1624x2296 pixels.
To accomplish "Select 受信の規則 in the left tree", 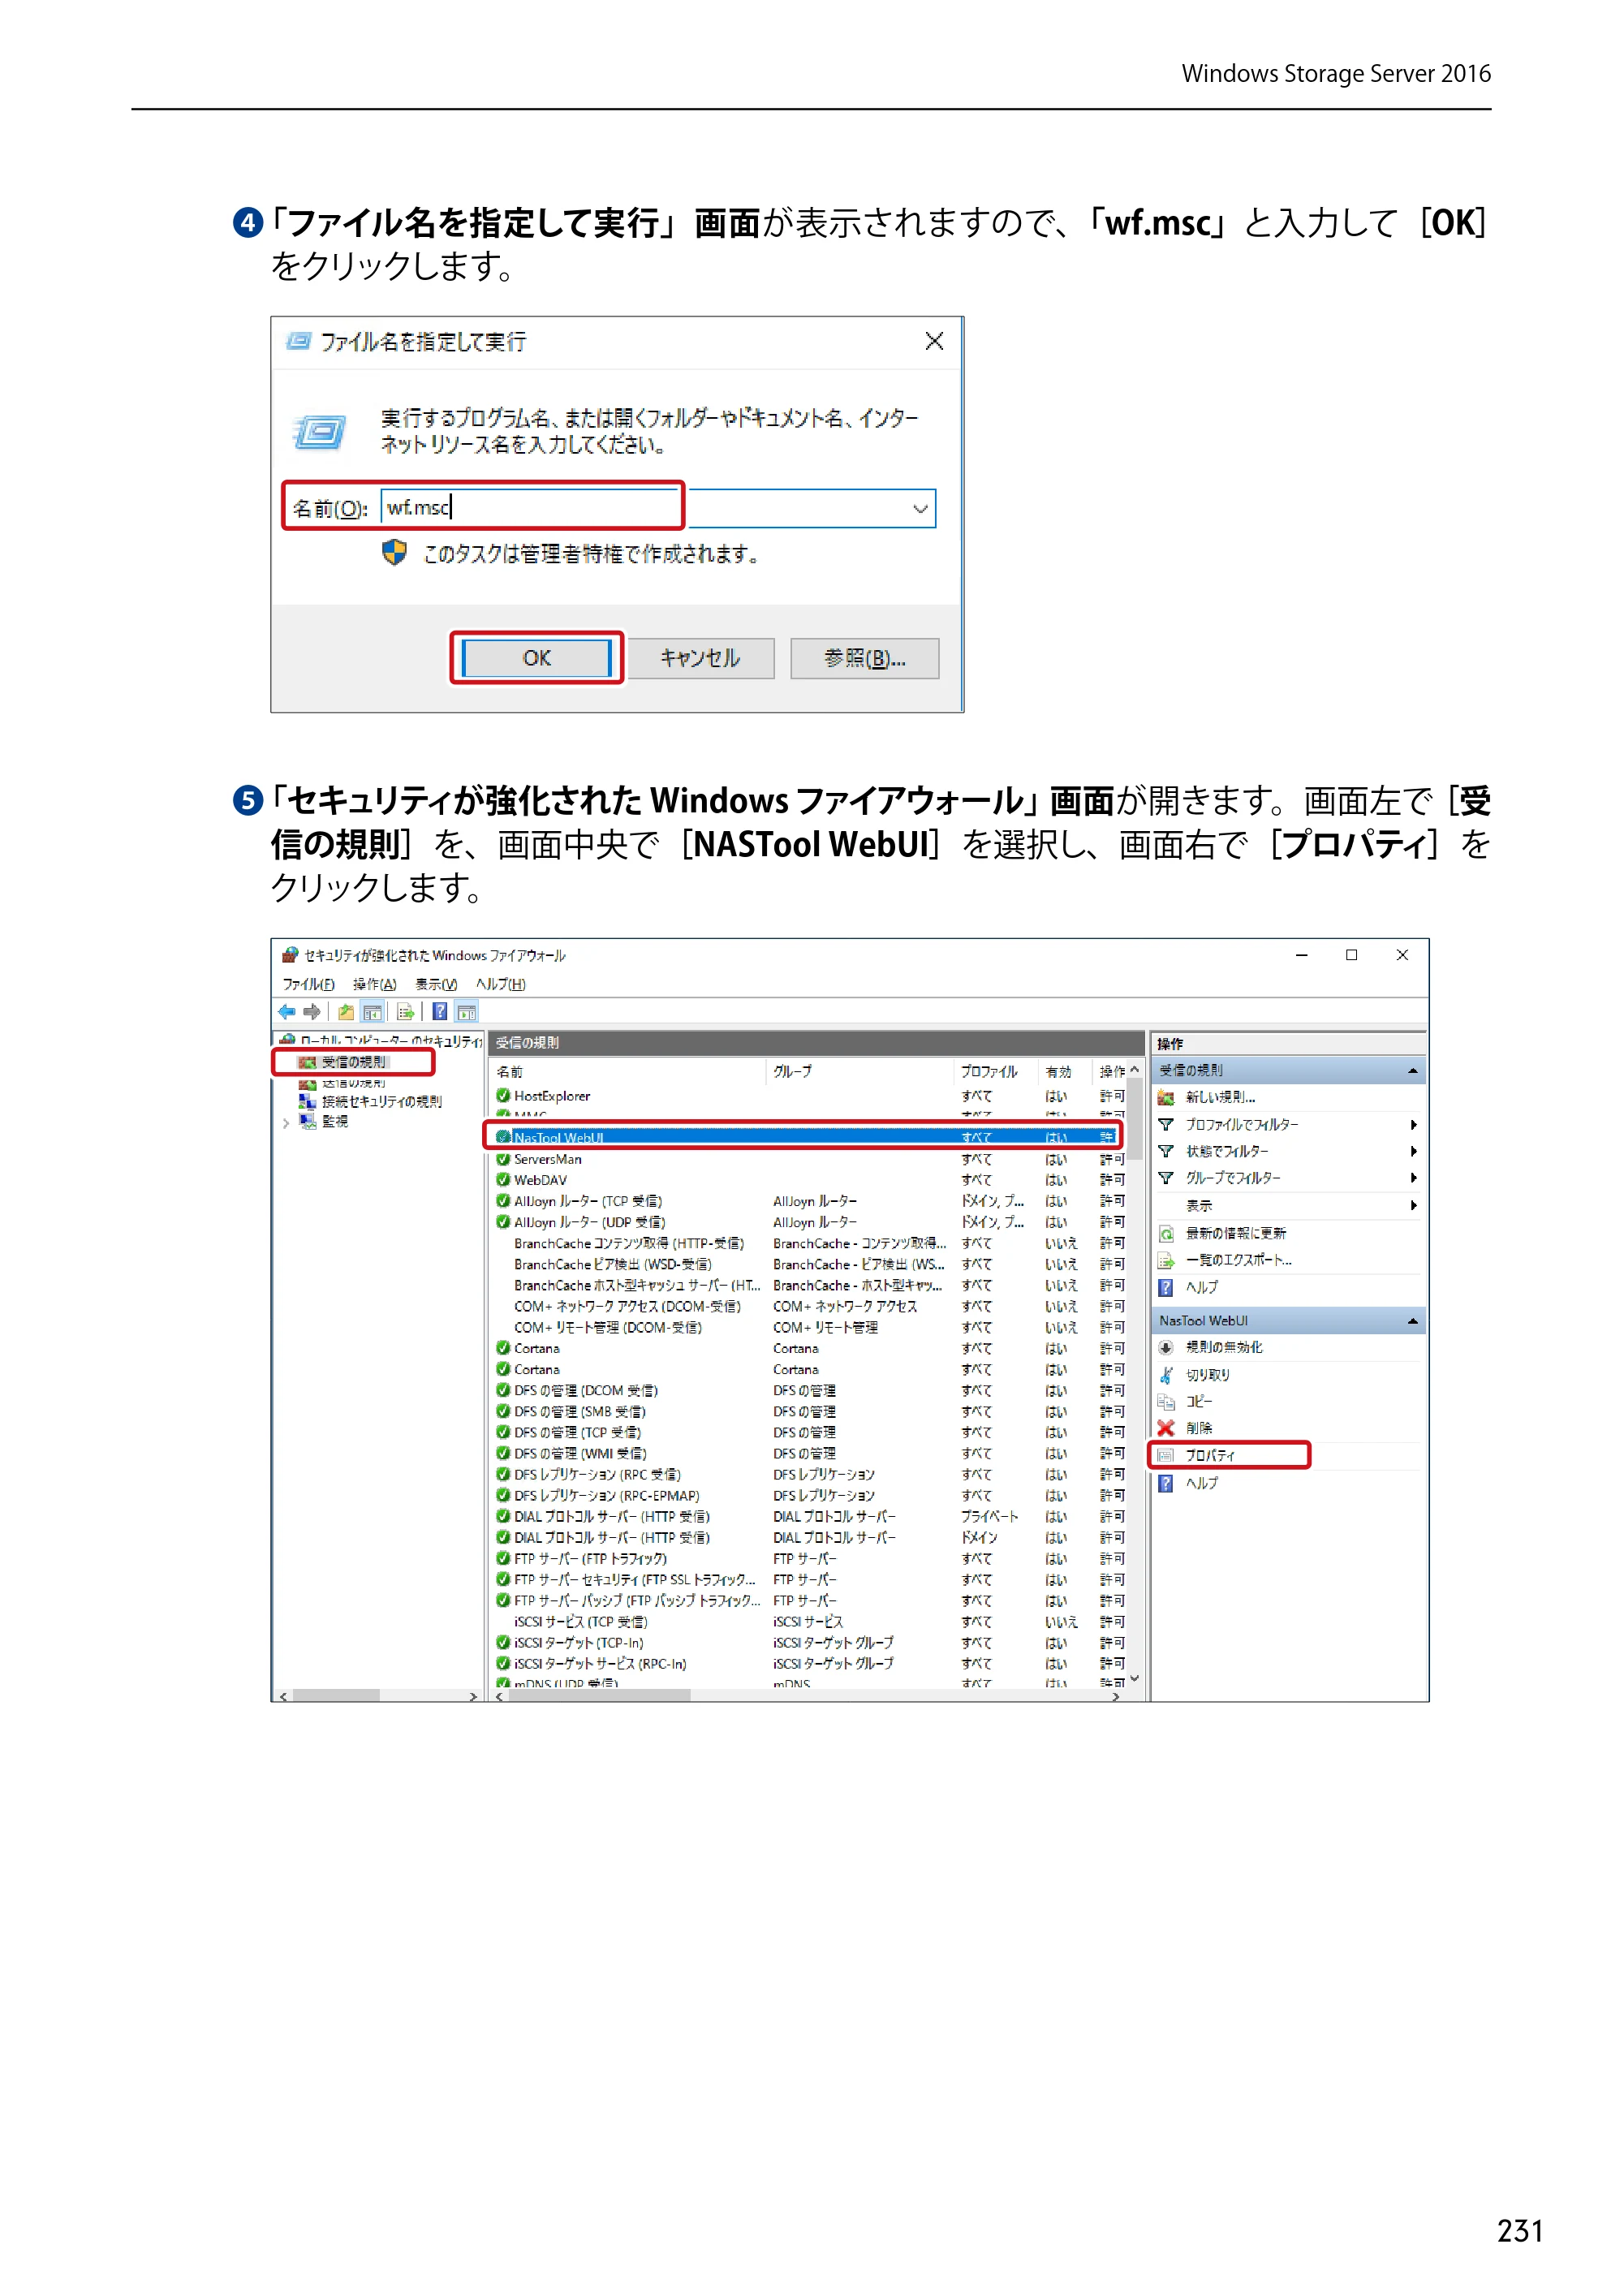I will 354,1061.
